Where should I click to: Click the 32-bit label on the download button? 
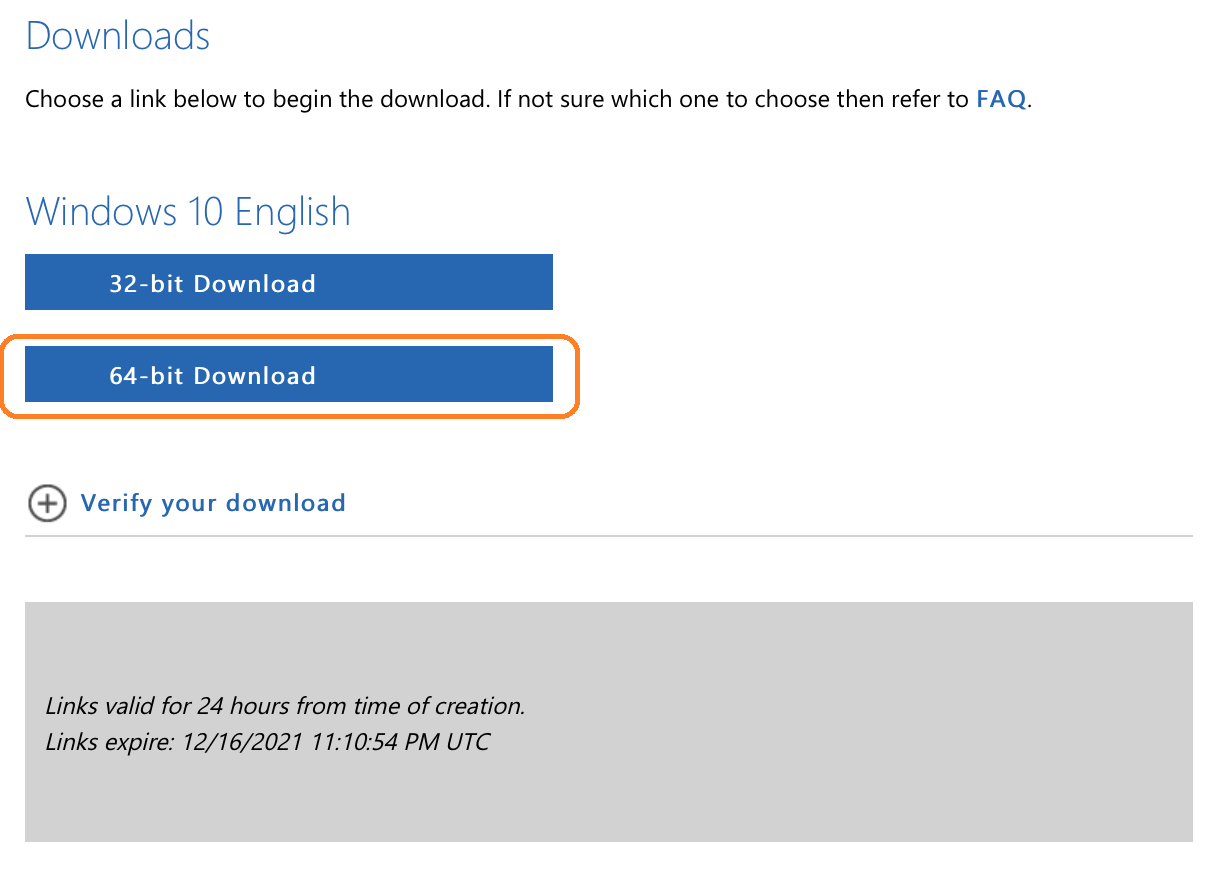click(148, 284)
